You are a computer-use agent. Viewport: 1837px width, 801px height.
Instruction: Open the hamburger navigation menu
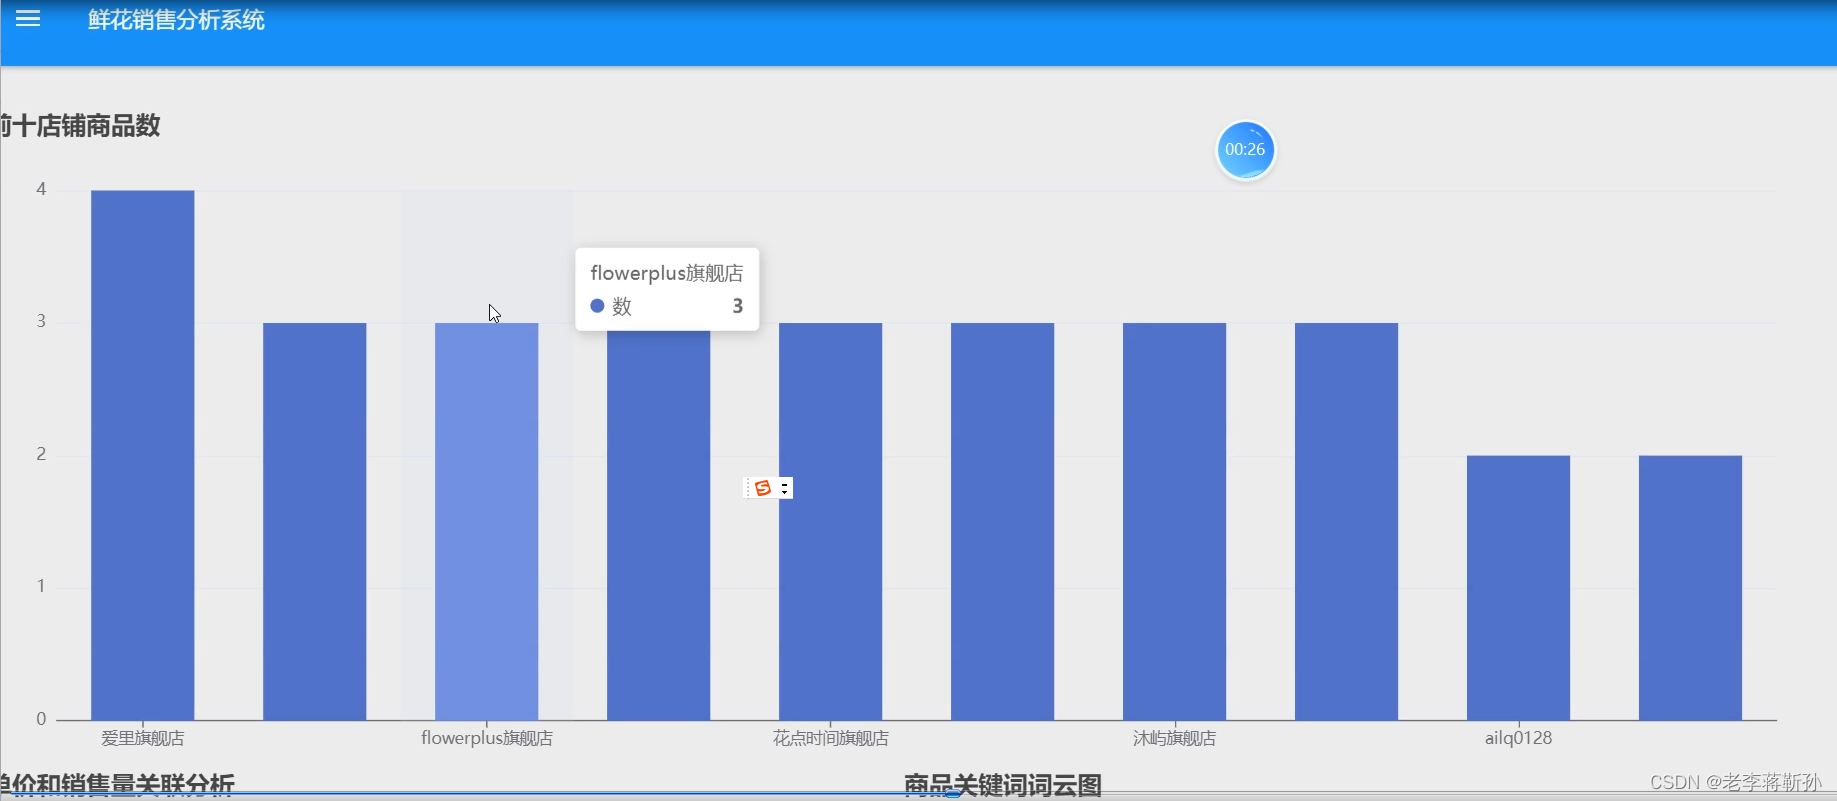28,19
